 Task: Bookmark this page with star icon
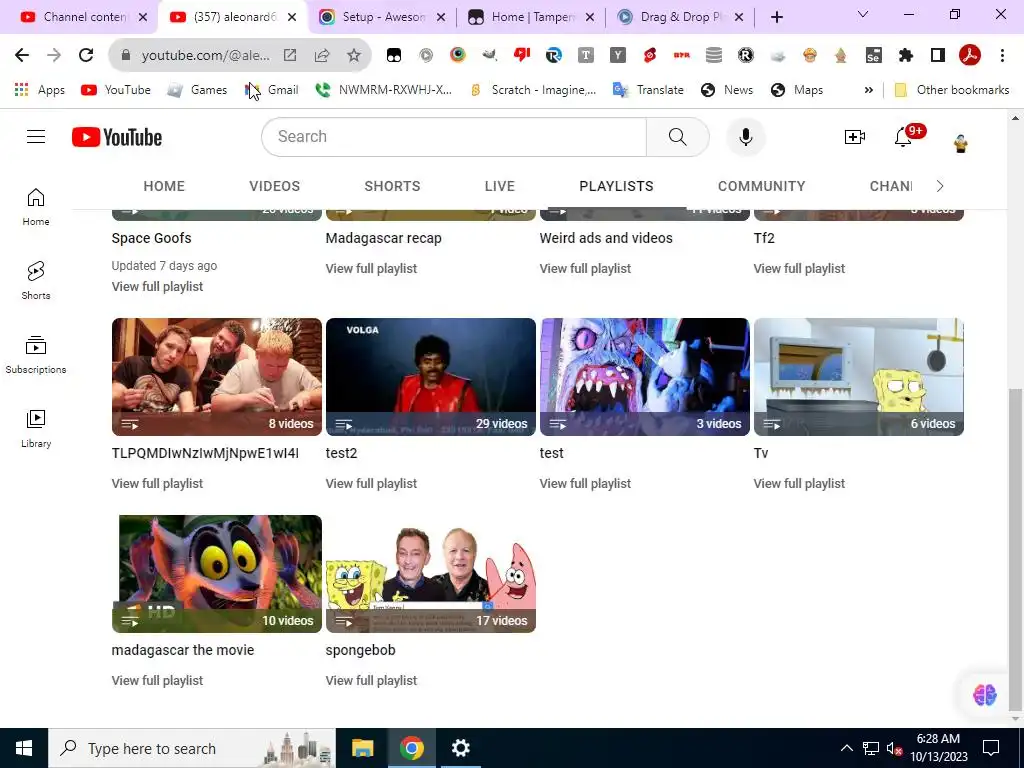point(354,56)
